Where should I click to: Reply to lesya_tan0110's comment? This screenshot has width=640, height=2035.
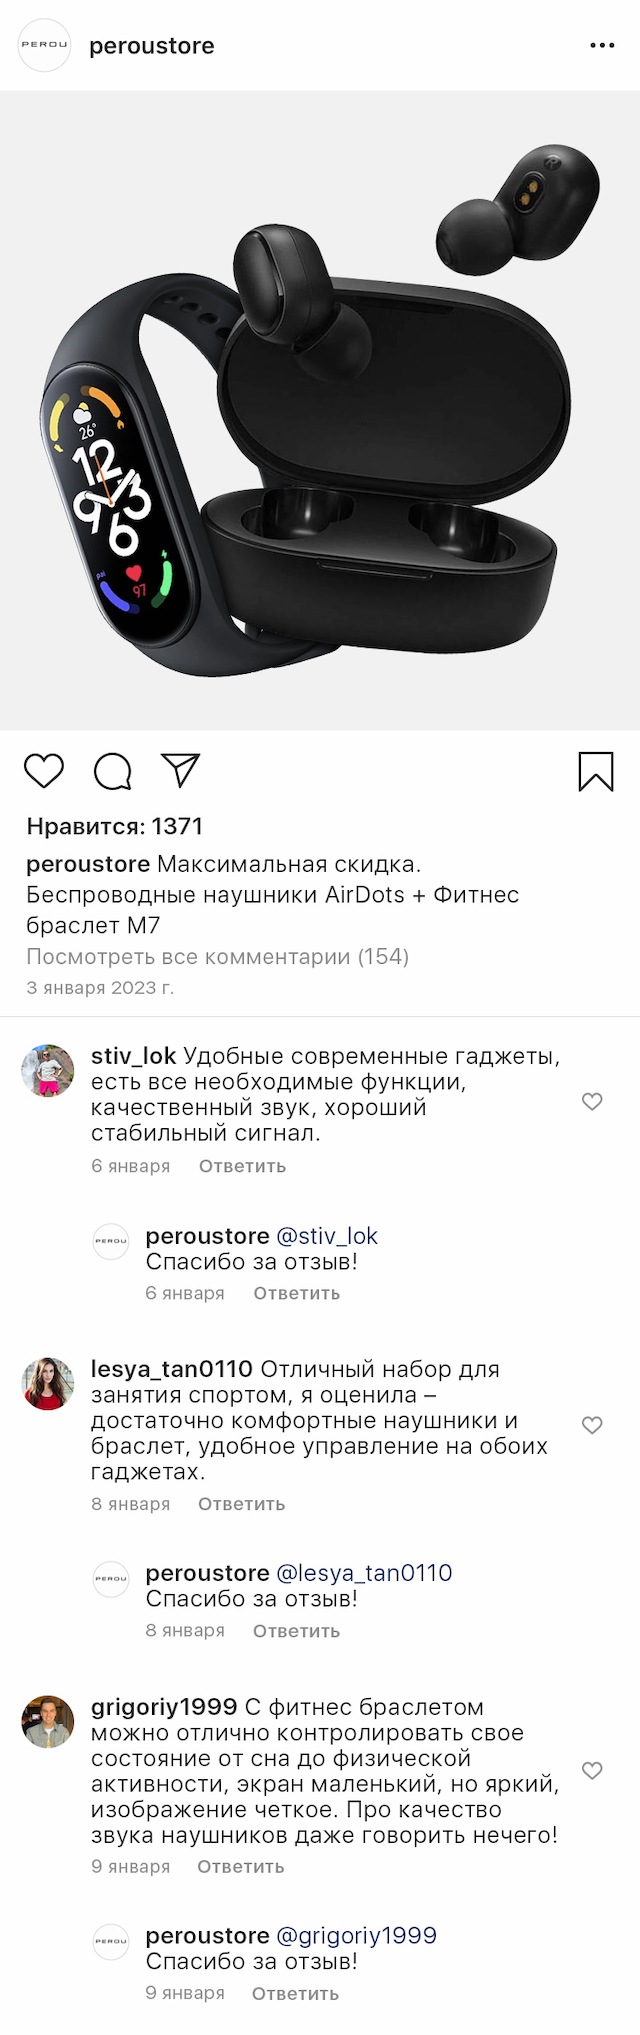click(241, 1504)
